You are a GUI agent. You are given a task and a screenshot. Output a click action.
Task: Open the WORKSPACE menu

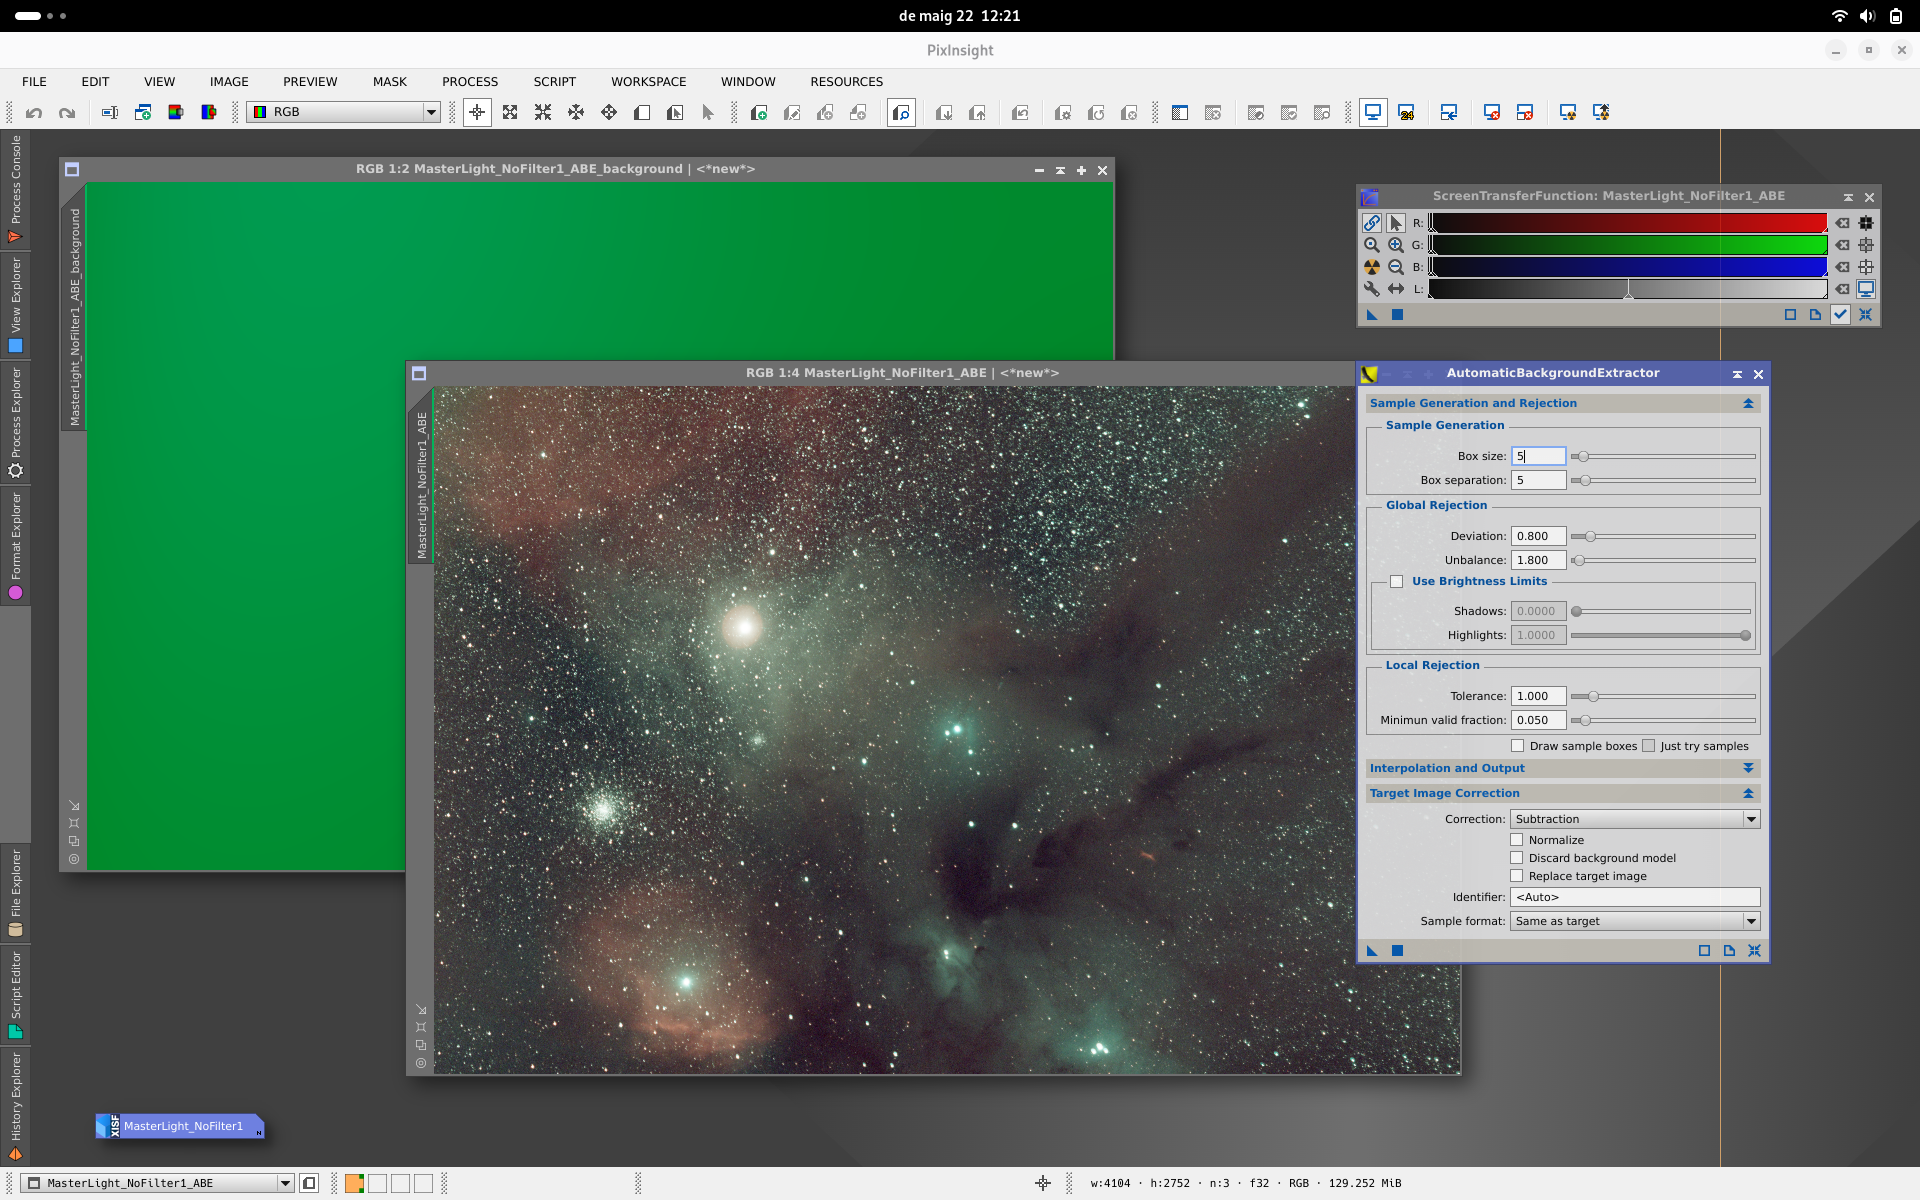[x=648, y=82]
